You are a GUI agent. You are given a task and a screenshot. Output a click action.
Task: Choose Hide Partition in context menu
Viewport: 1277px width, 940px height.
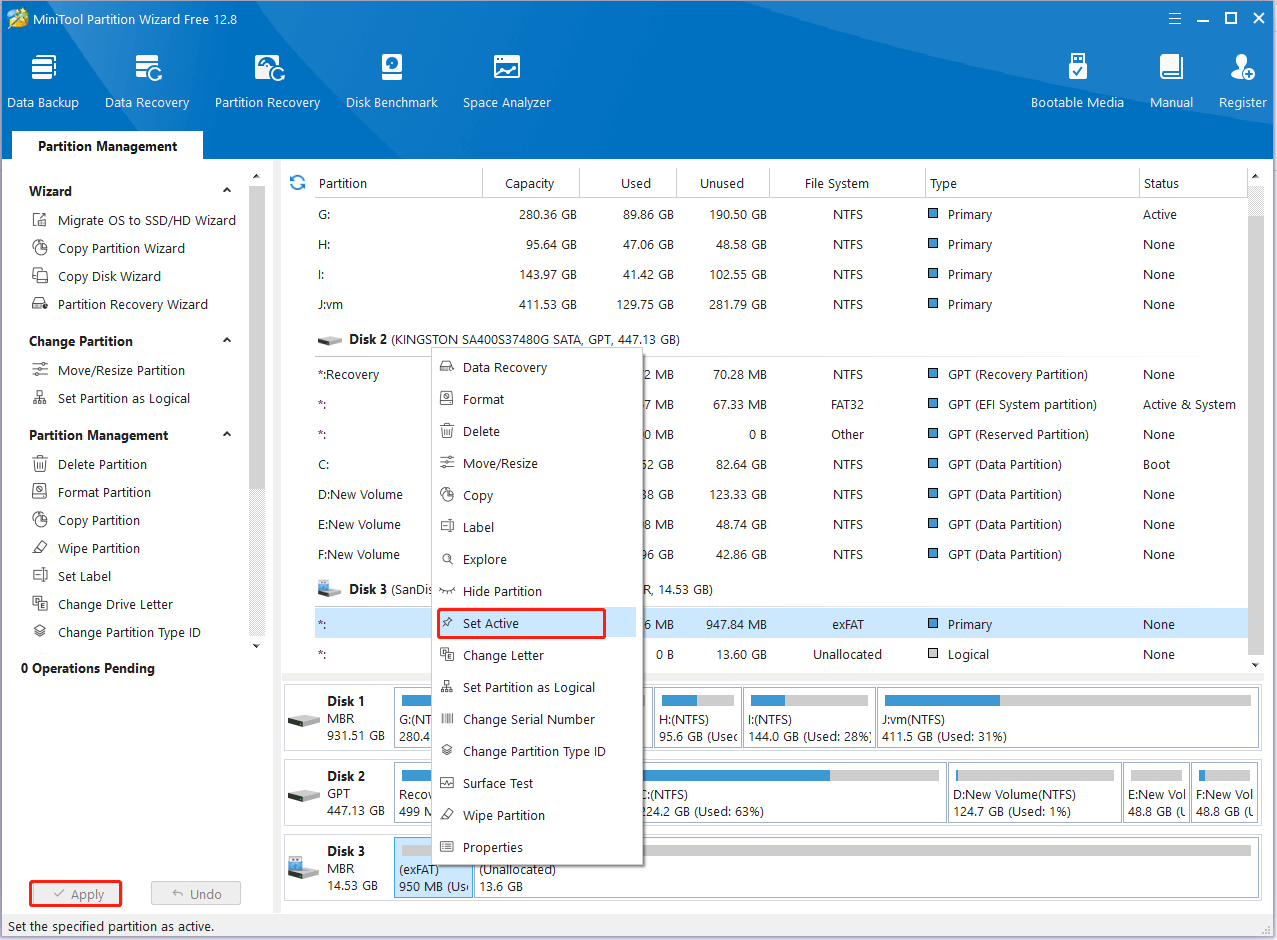(x=537, y=591)
